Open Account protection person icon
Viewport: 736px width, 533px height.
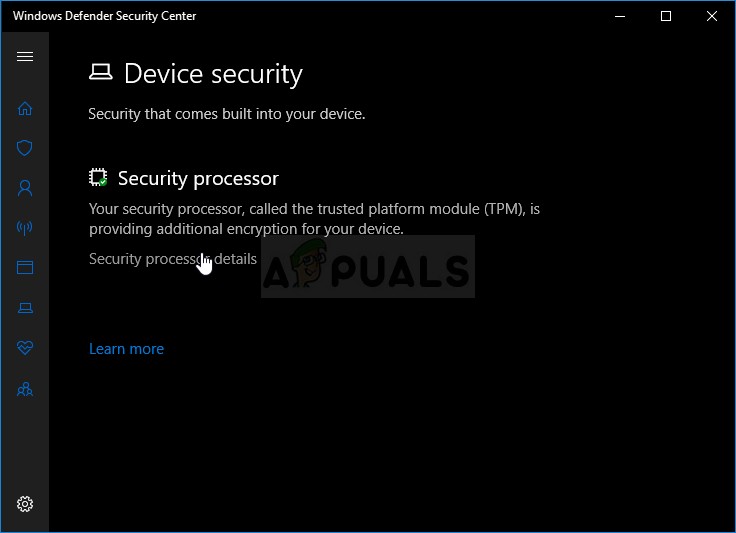coord(25,188)
